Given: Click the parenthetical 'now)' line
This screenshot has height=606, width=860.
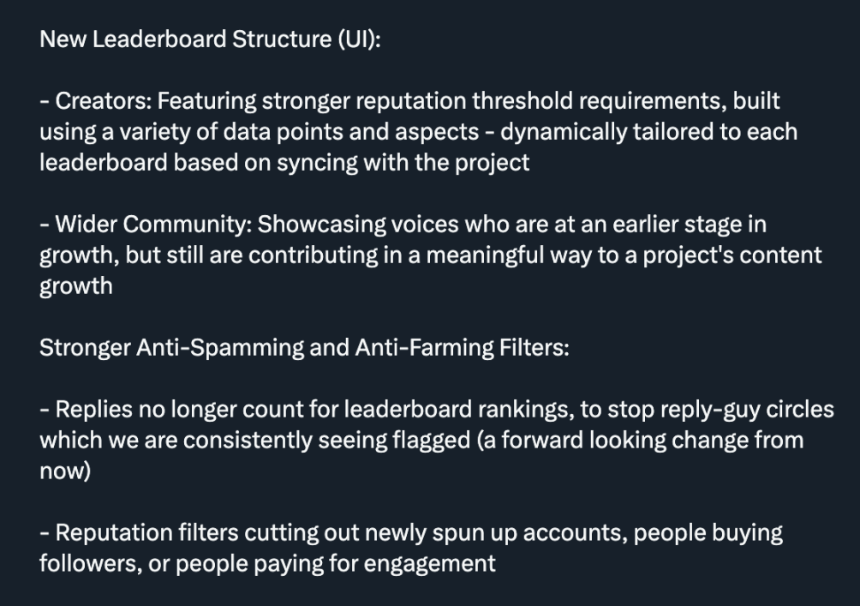Looking at the screenshot, I should click(65, 472).
